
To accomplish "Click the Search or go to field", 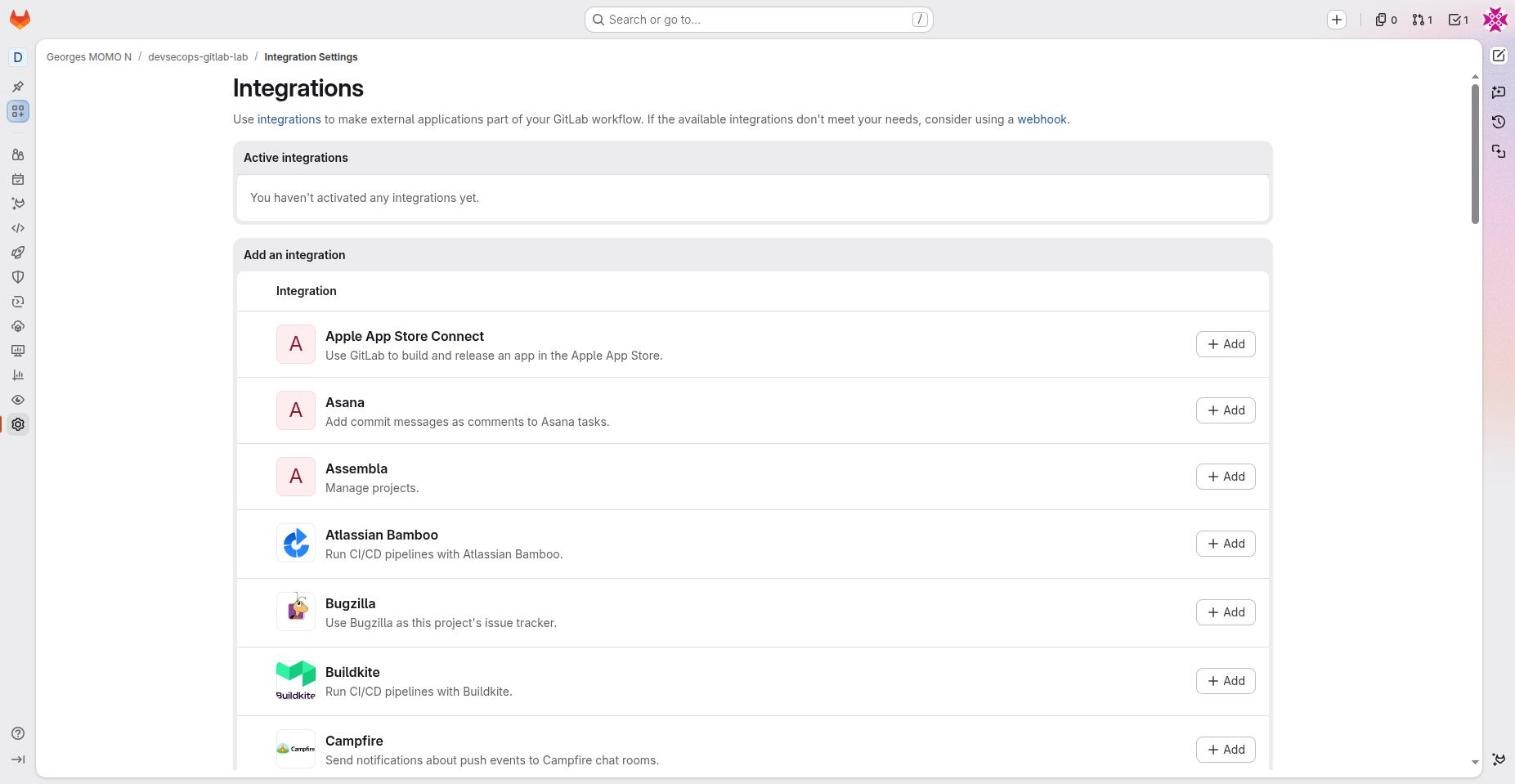I will tap(759, 19).
